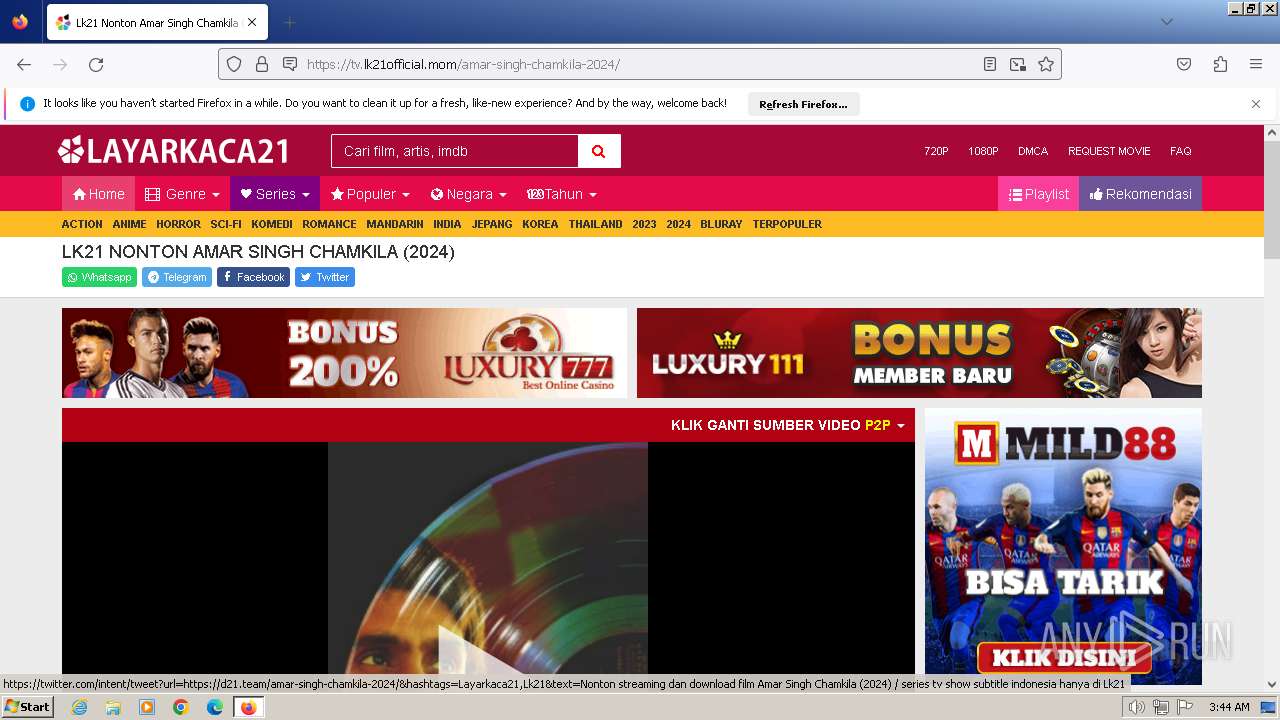
Task: Open the Firefox hamburger menu
Action: pyautogui.click(x=1256, y=64)
